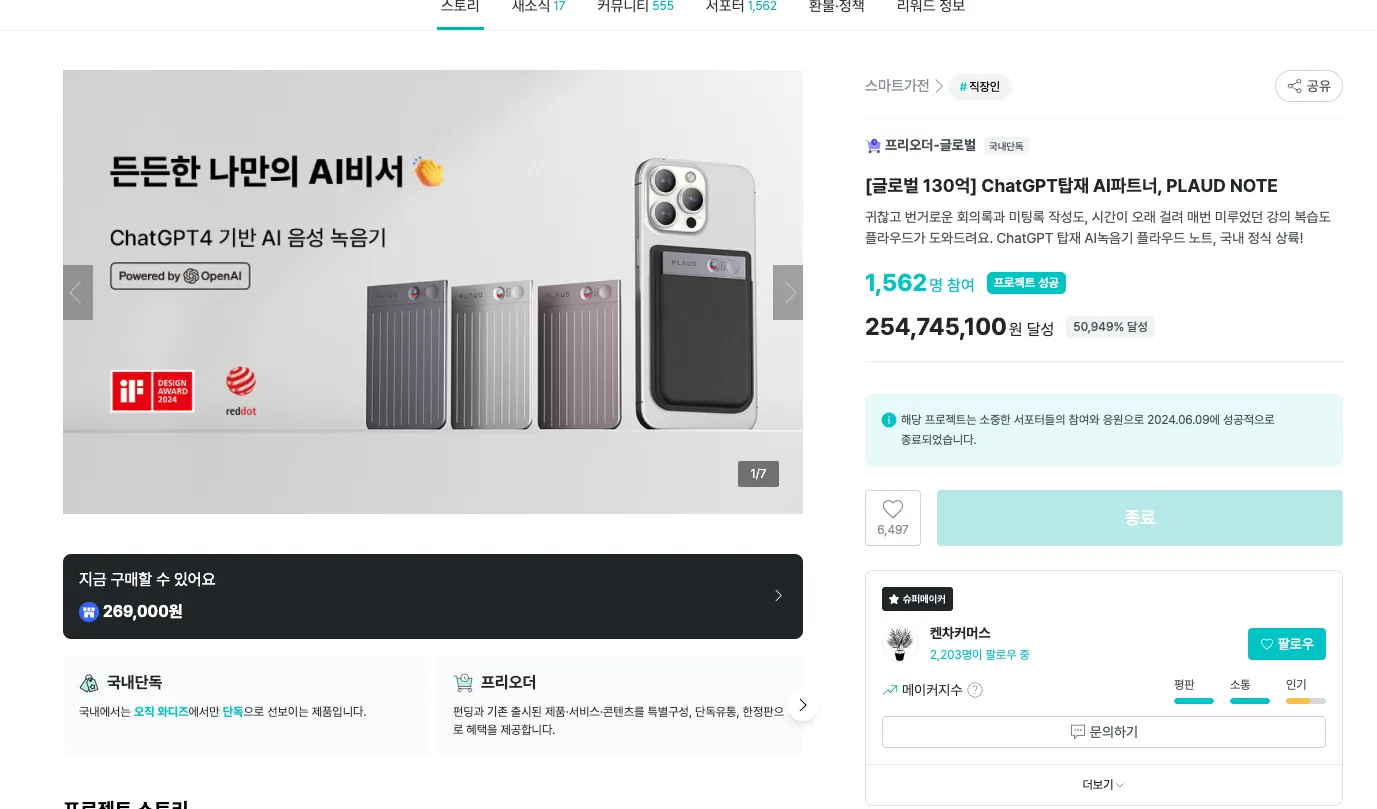Click the shopping cart icon beside 프리오더
Screen dimensions: 1377x809
pos(462,681)
